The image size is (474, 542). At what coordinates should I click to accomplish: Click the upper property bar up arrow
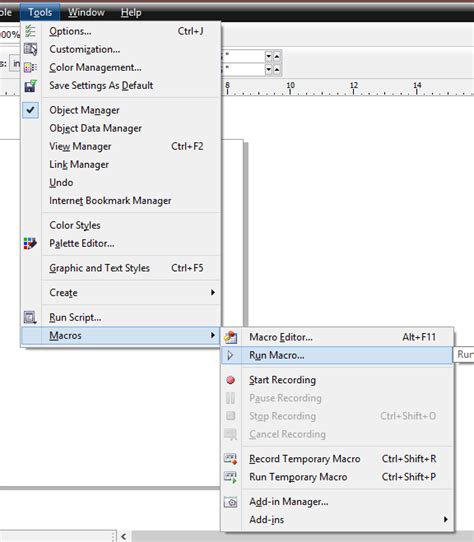click(x=277, y=56)
